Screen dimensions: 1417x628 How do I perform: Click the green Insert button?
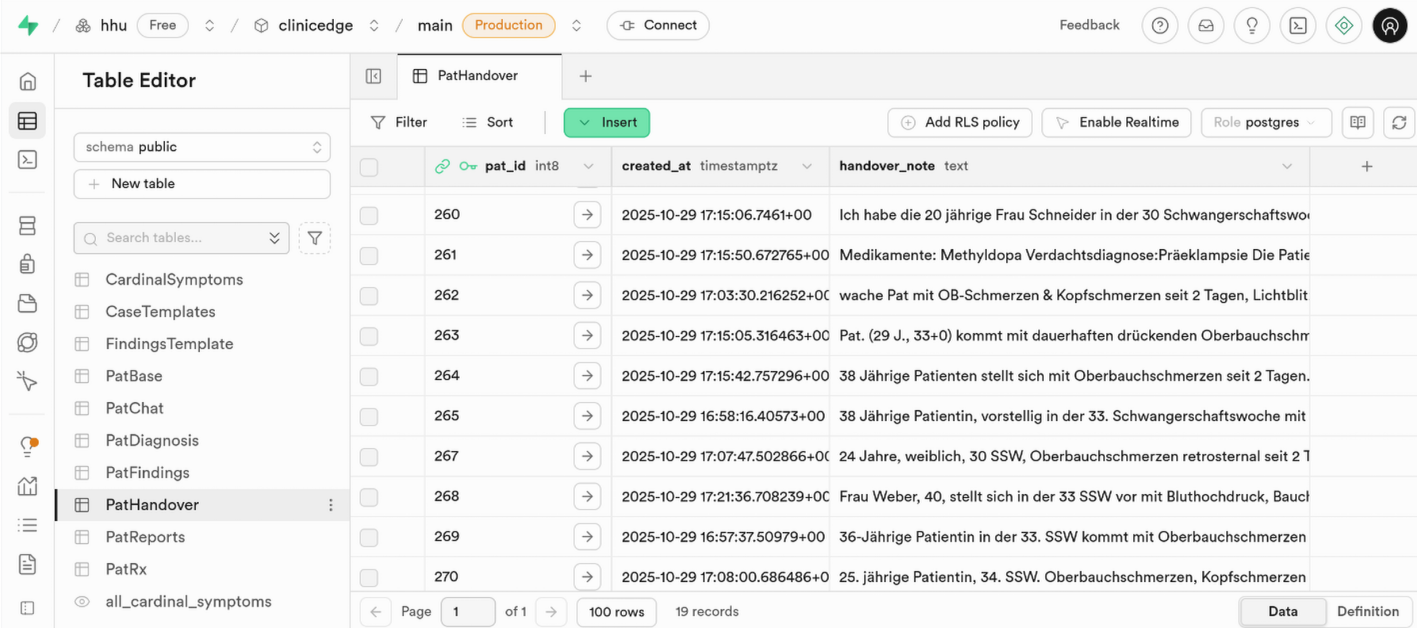[607, 122]
